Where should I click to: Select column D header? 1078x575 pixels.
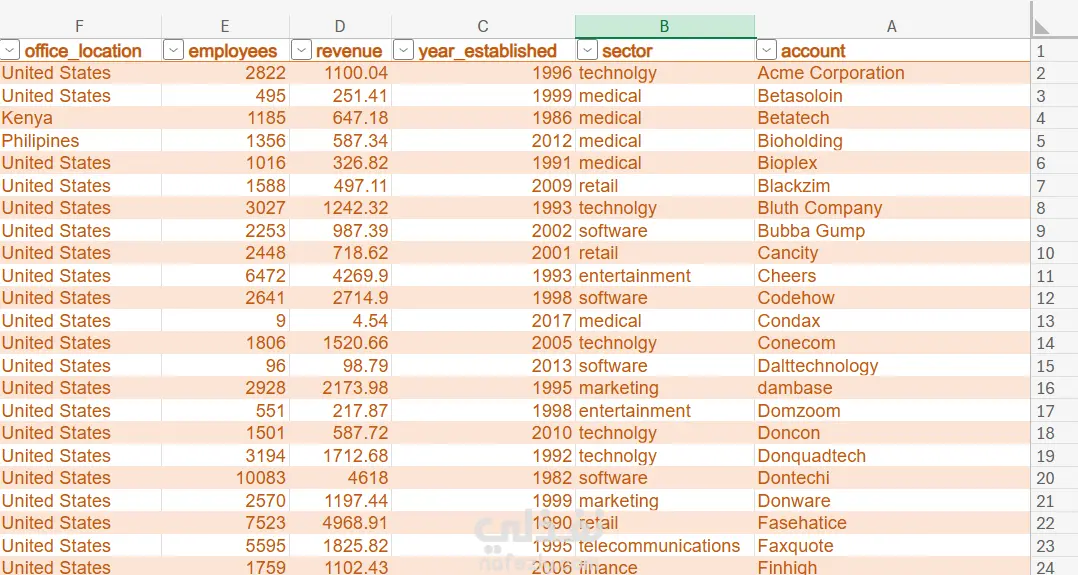(x=340, y=27)
